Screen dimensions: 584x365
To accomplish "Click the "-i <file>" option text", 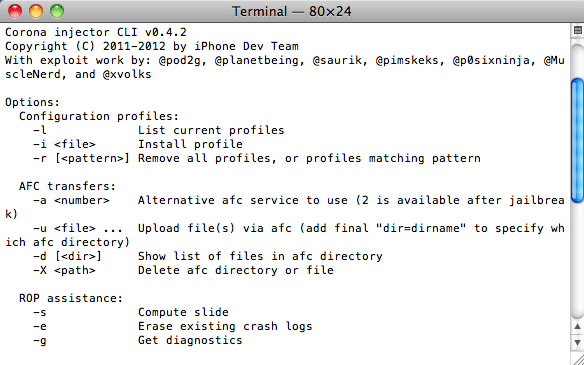I will click(x=64, y=144).
